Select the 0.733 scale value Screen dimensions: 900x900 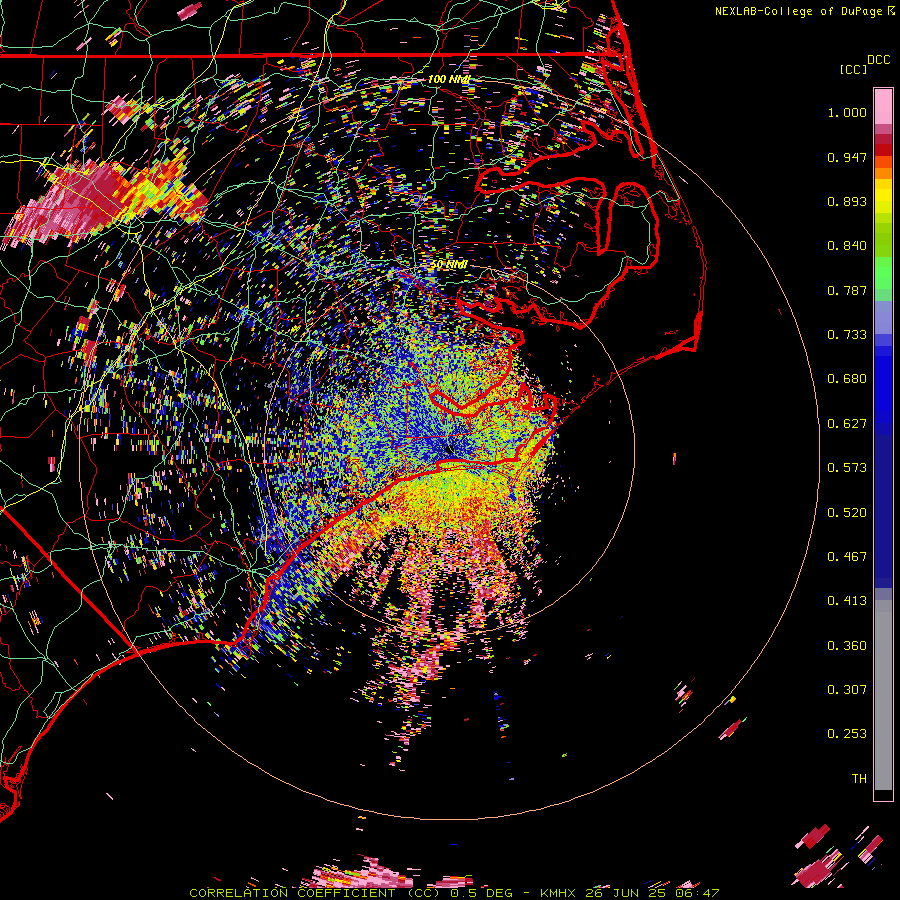pos(847,335)
